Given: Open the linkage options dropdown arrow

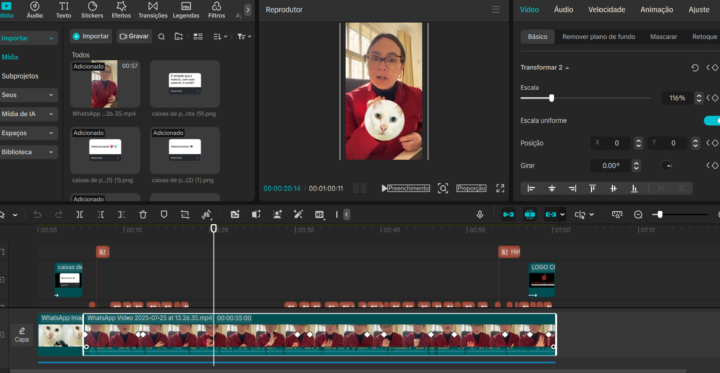Looking at the screenshot, I should pos(562,215).
